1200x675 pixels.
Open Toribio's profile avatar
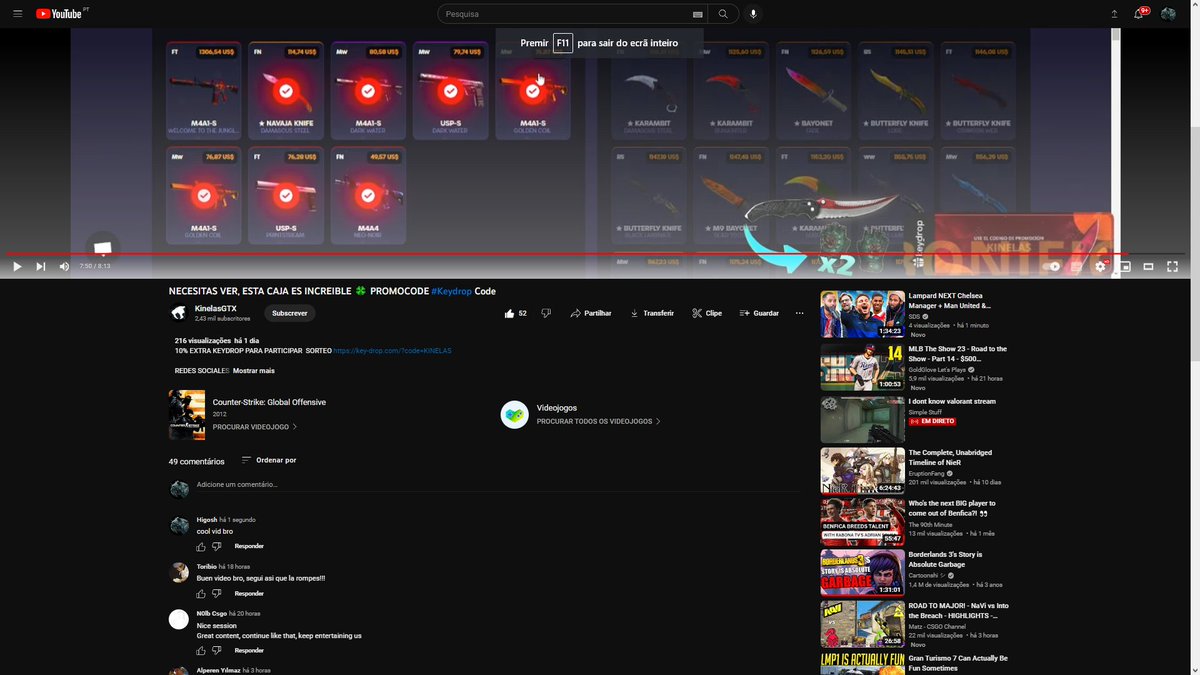pos(179,573)
